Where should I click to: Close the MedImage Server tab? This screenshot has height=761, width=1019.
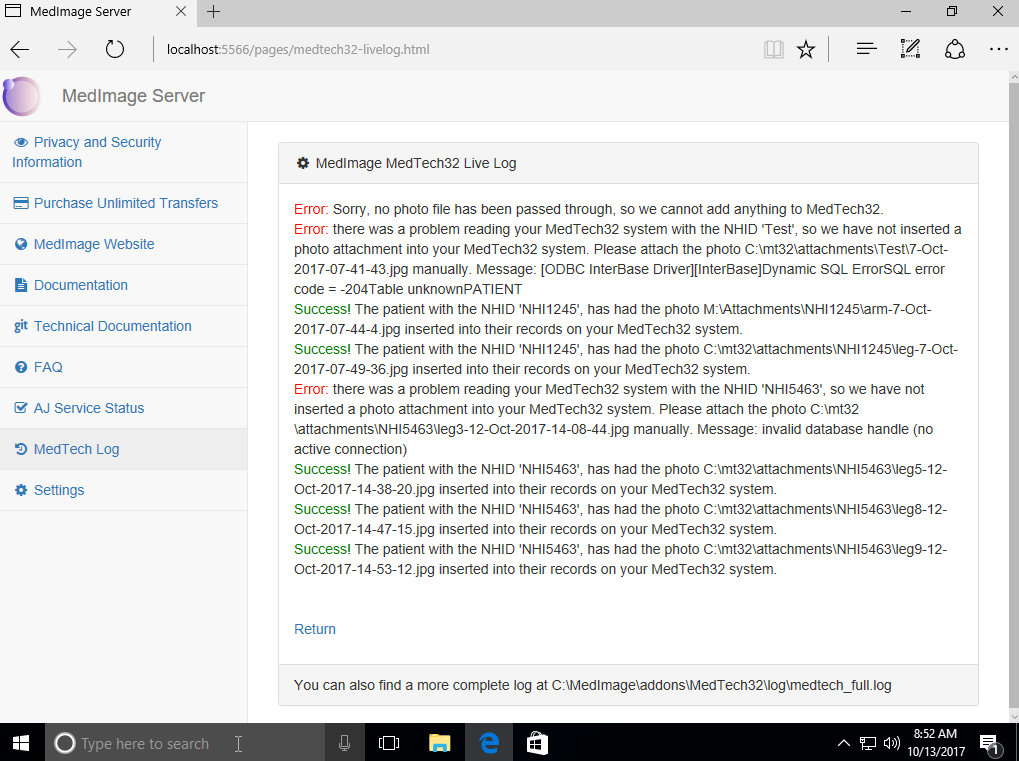click(181, 12)
